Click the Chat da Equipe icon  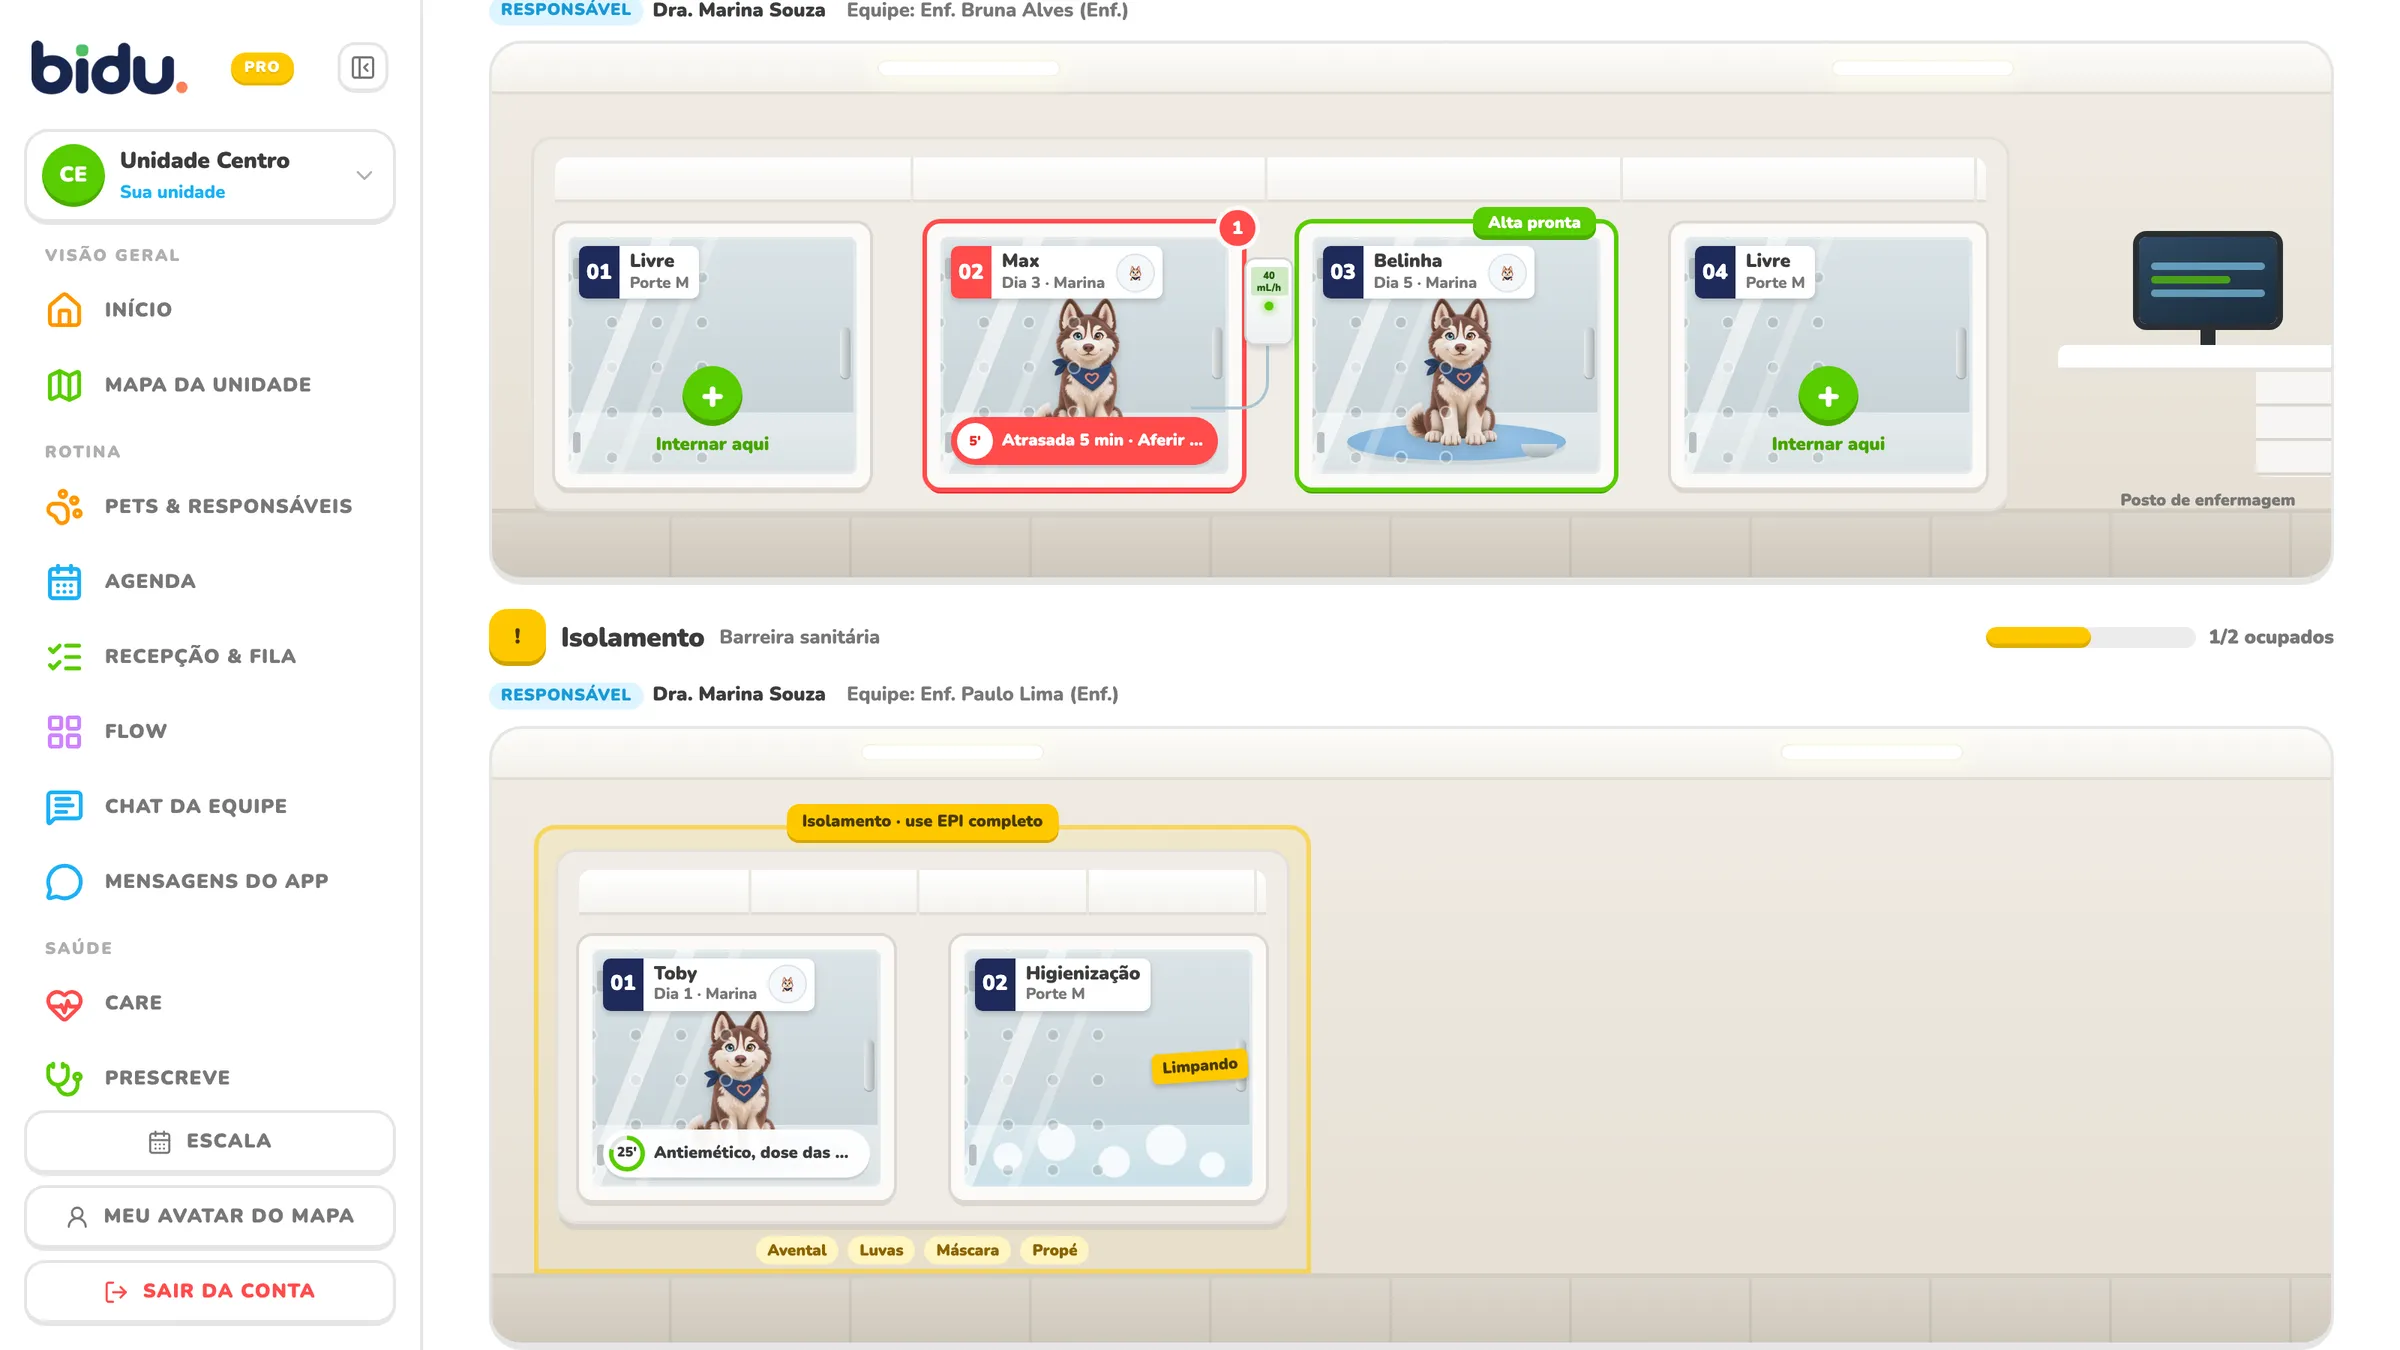click(64, 806)
